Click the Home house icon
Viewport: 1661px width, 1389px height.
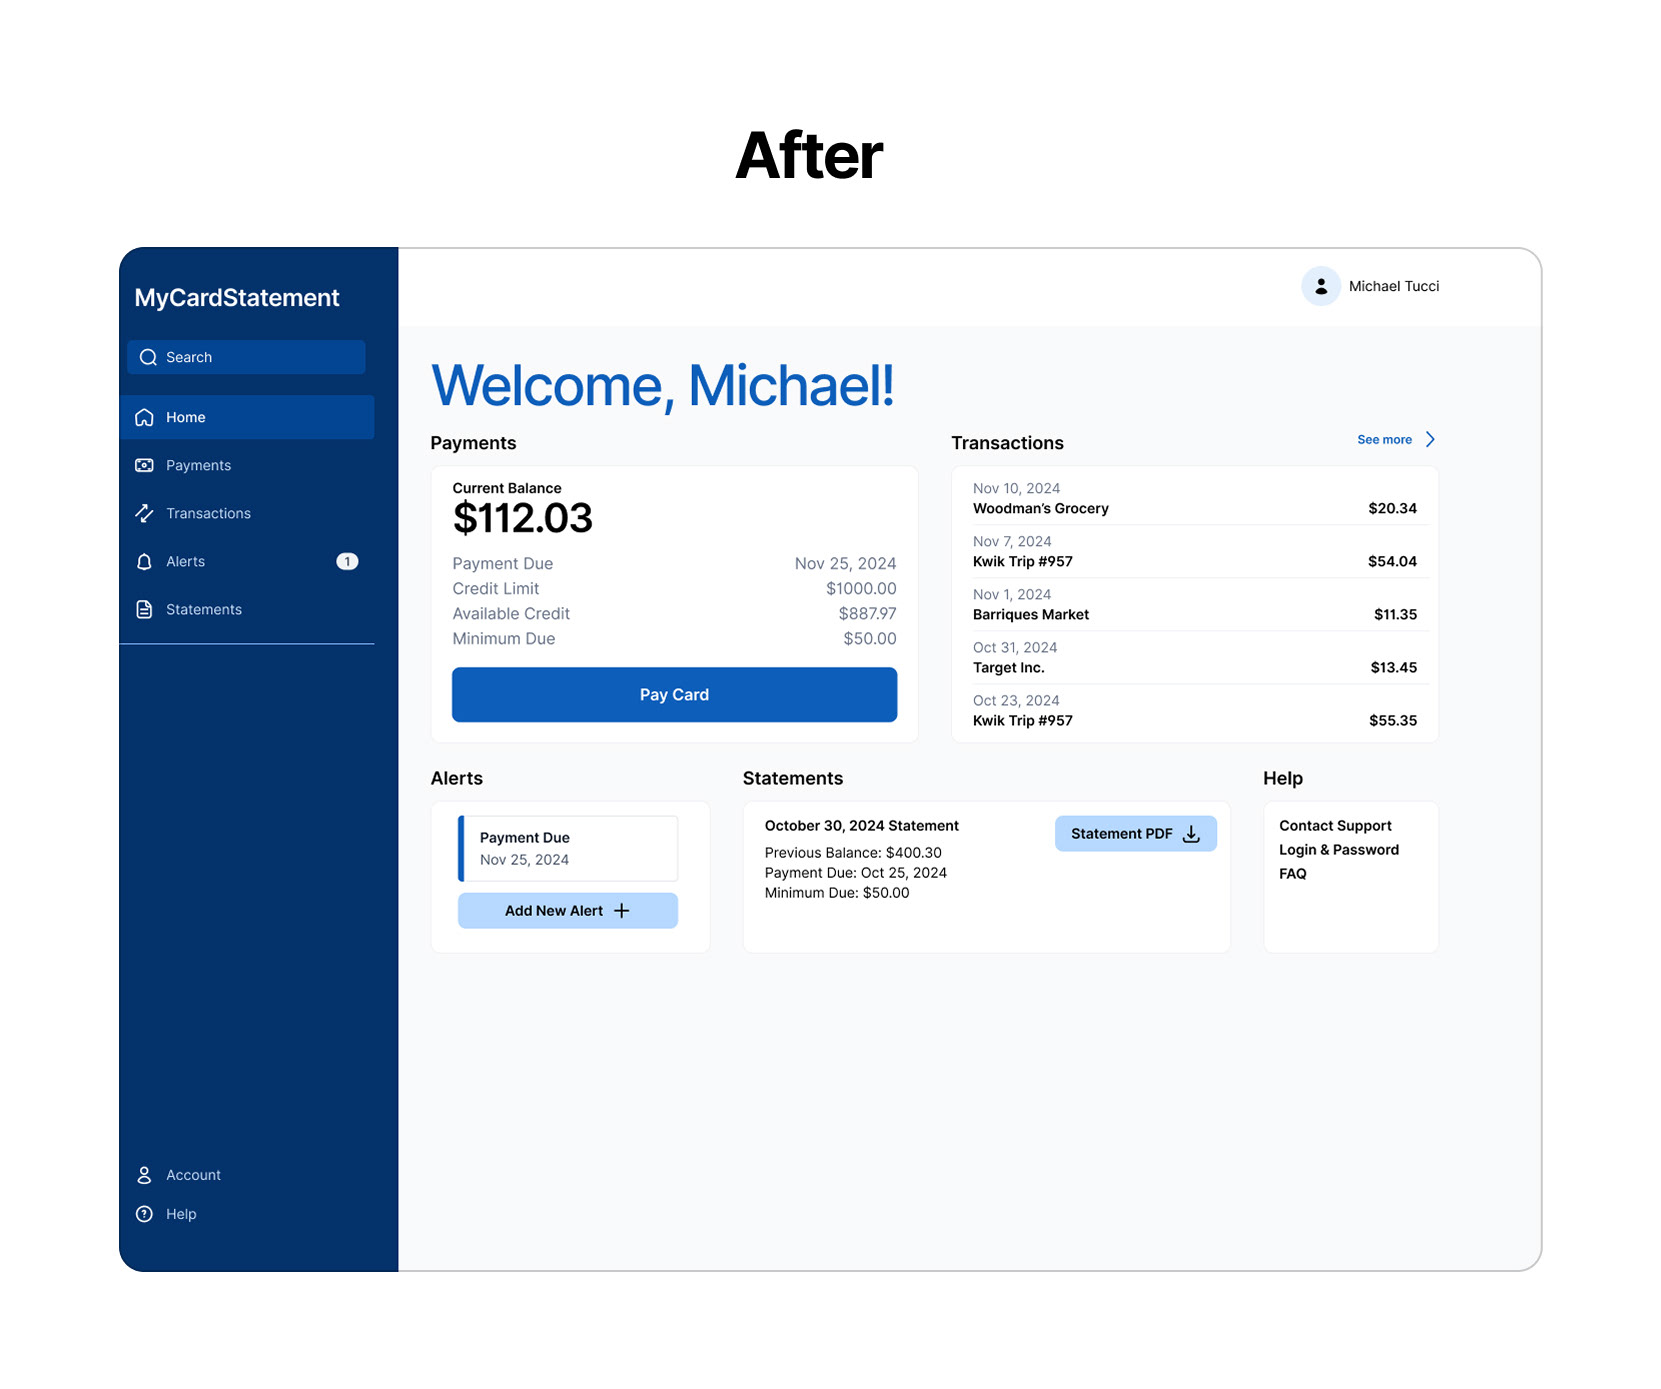(145, 417)
